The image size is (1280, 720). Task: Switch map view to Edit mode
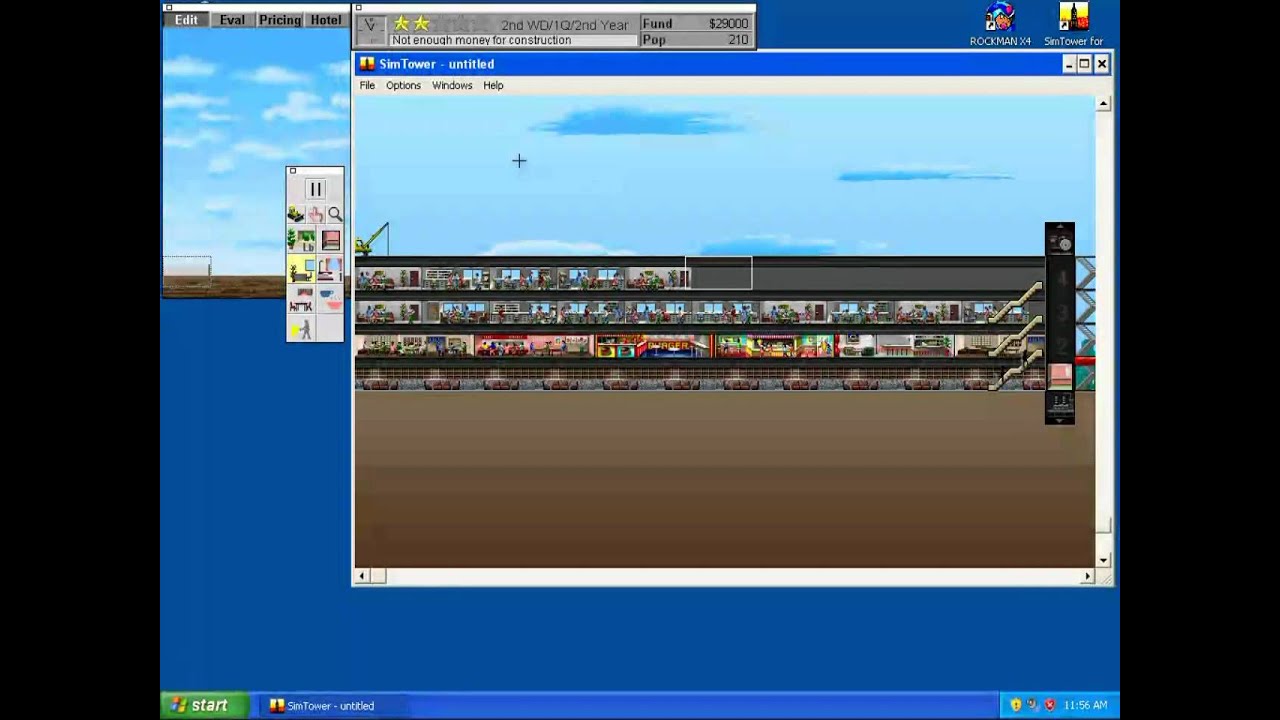(x=186, y=20)
